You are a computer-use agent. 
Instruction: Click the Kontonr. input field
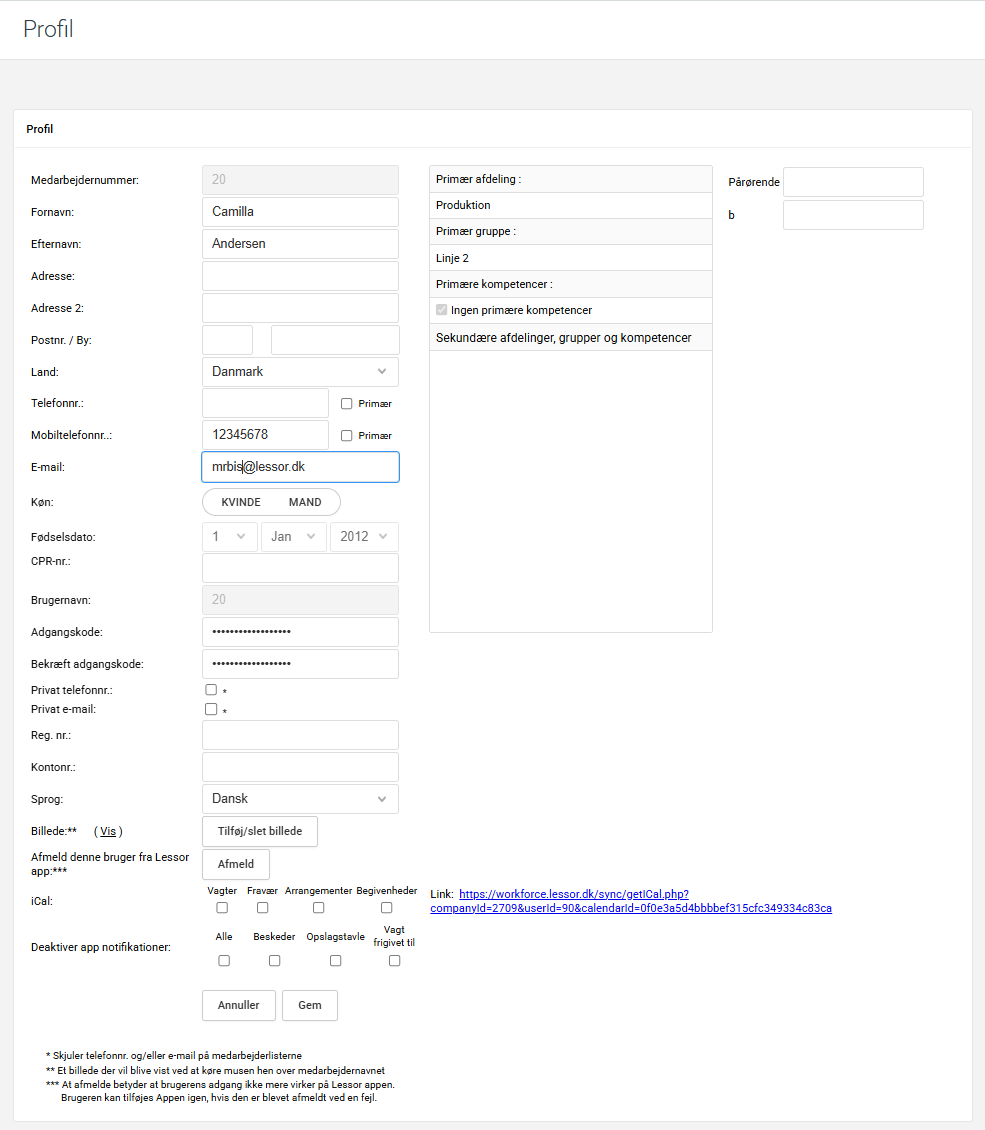tap(300, 767)
